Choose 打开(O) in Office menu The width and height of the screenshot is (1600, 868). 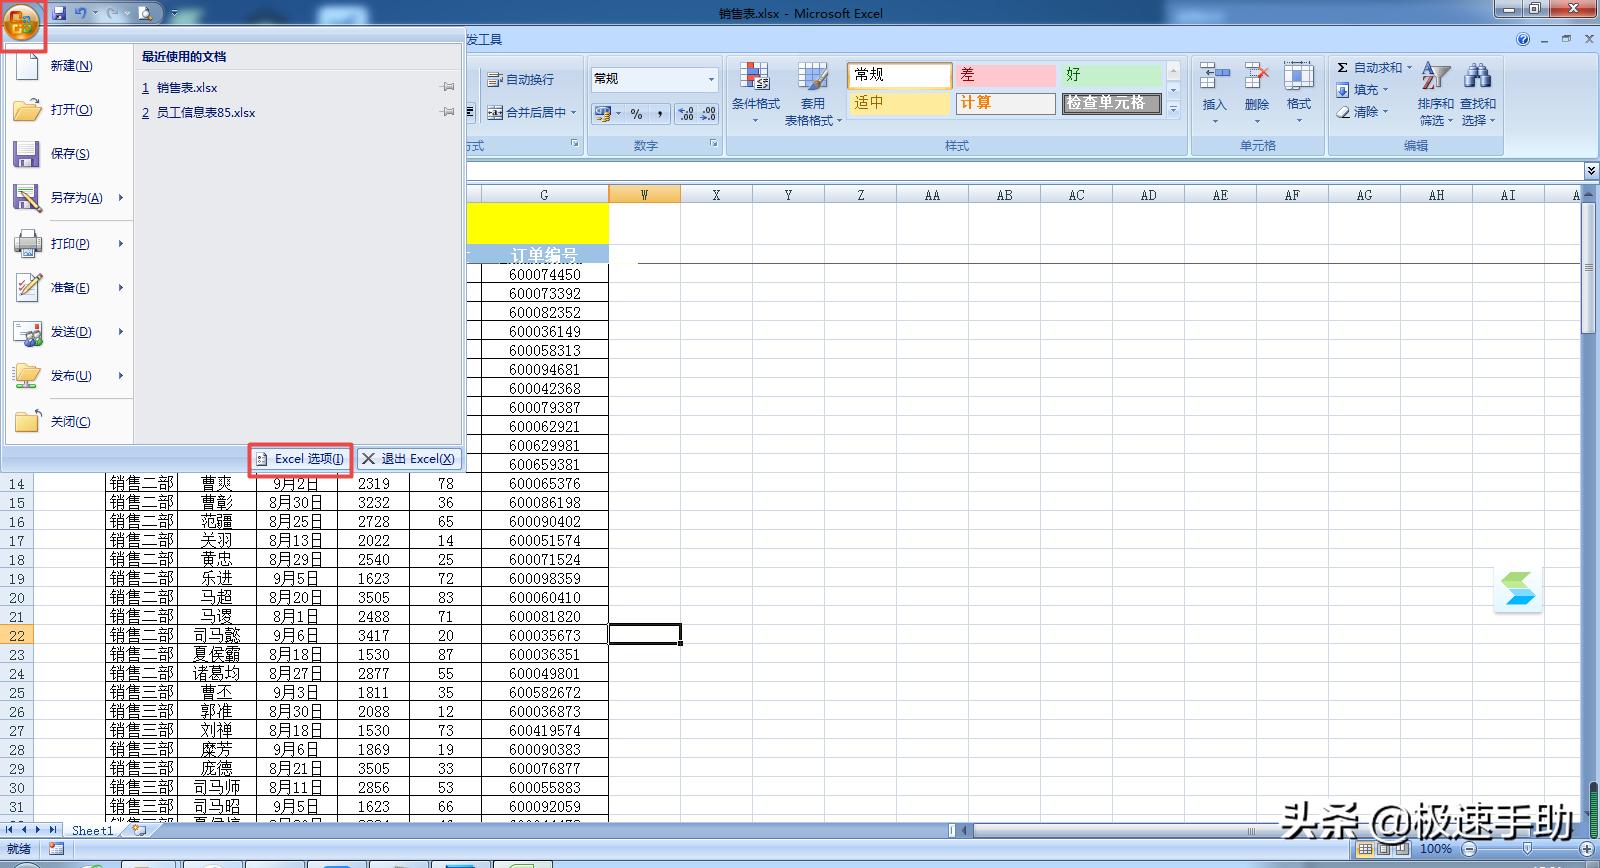click(67, 110)
